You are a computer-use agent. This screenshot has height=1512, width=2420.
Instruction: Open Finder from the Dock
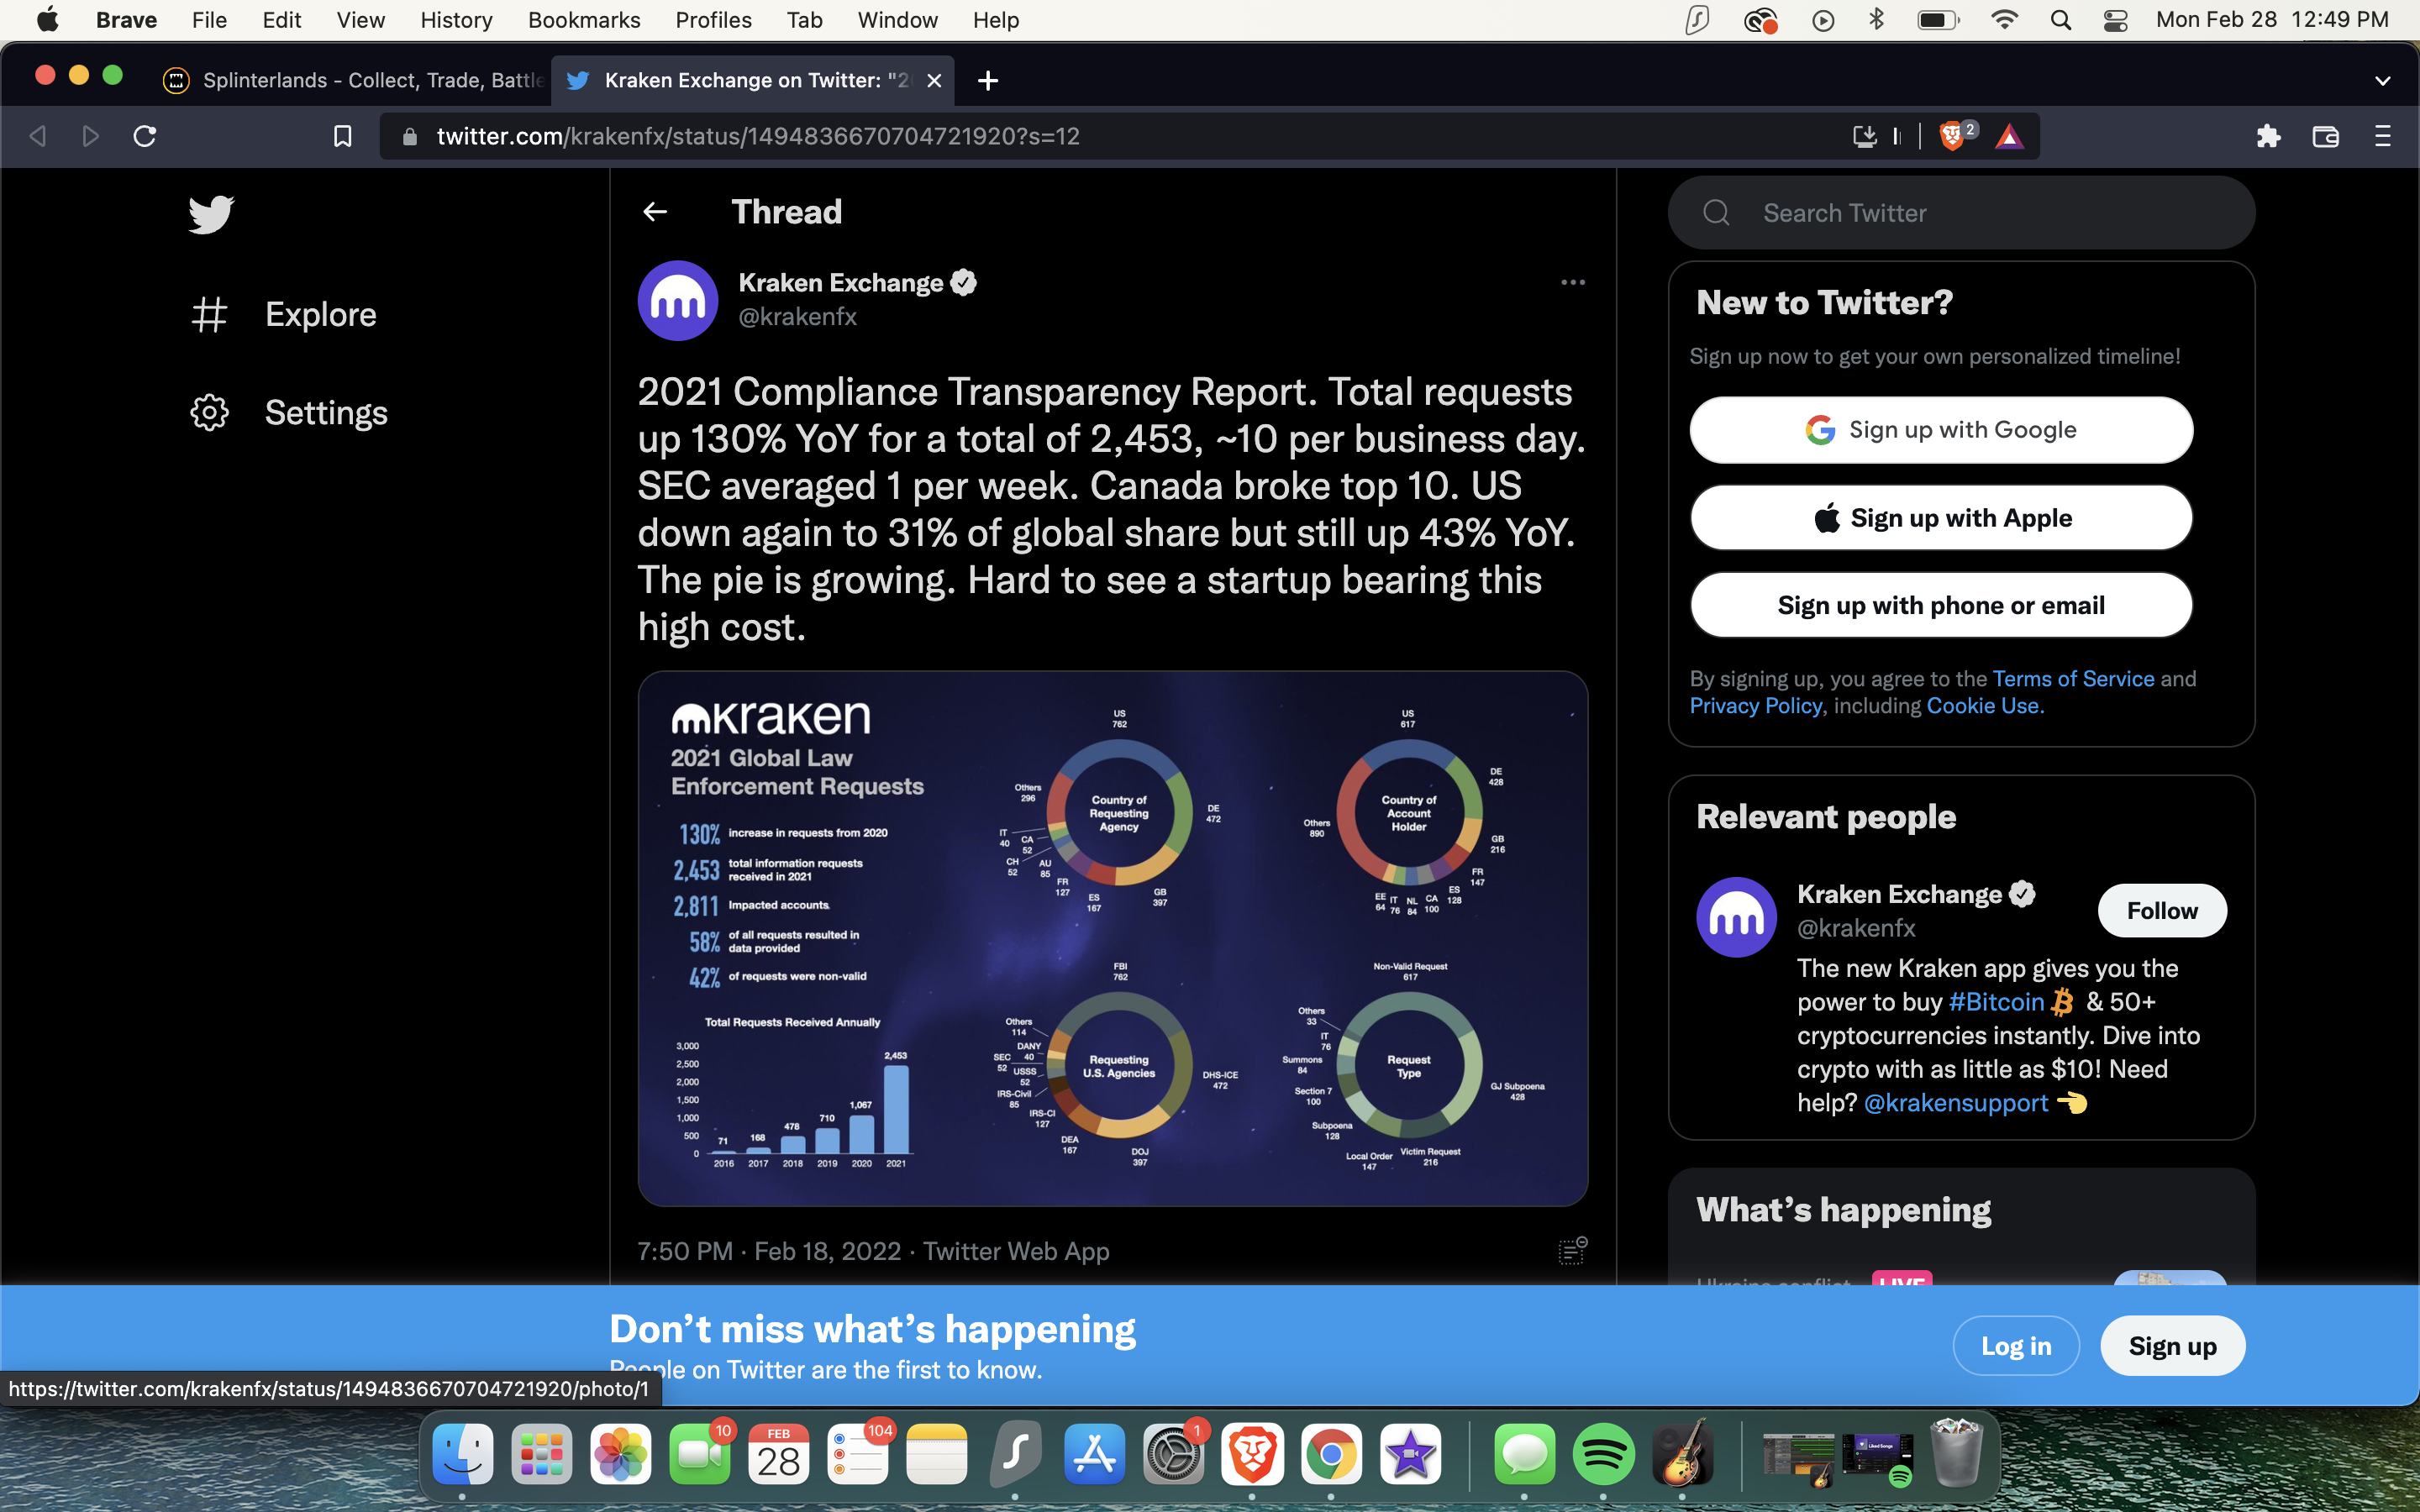463,1454
